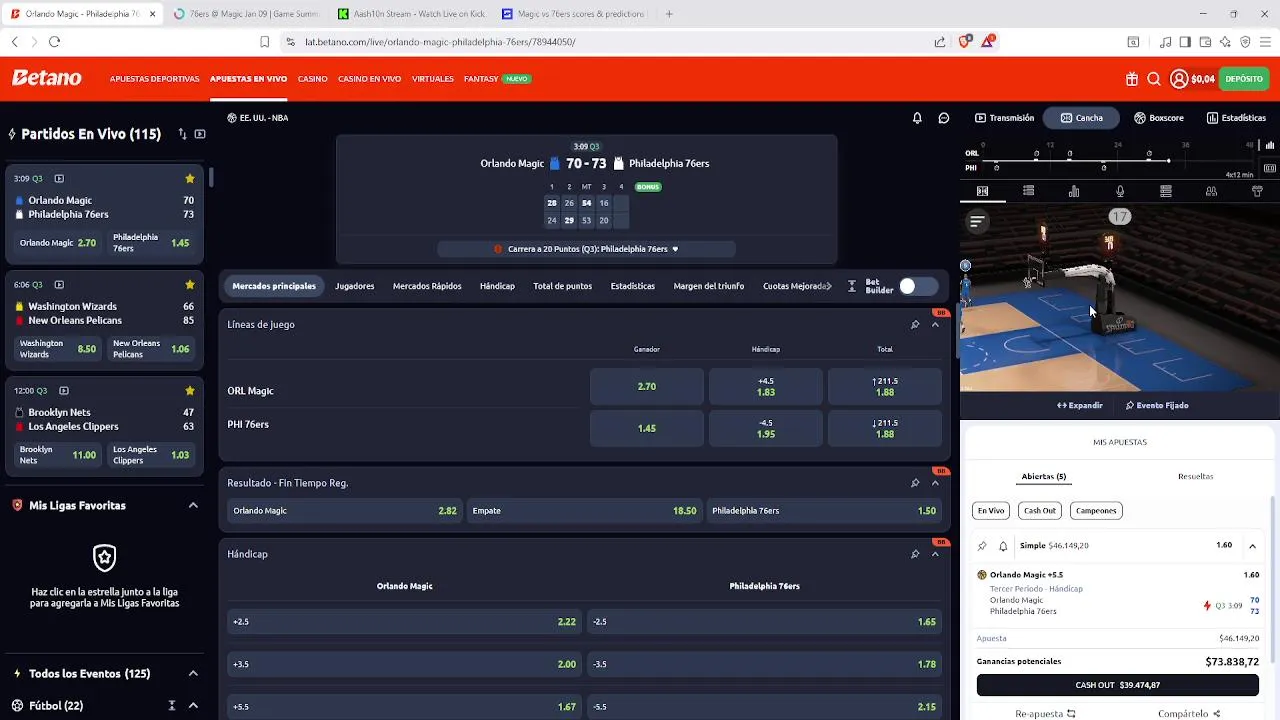Open the play-by-play list icon tab
Screen dimensions: 1280x720
click(1028, 191)
